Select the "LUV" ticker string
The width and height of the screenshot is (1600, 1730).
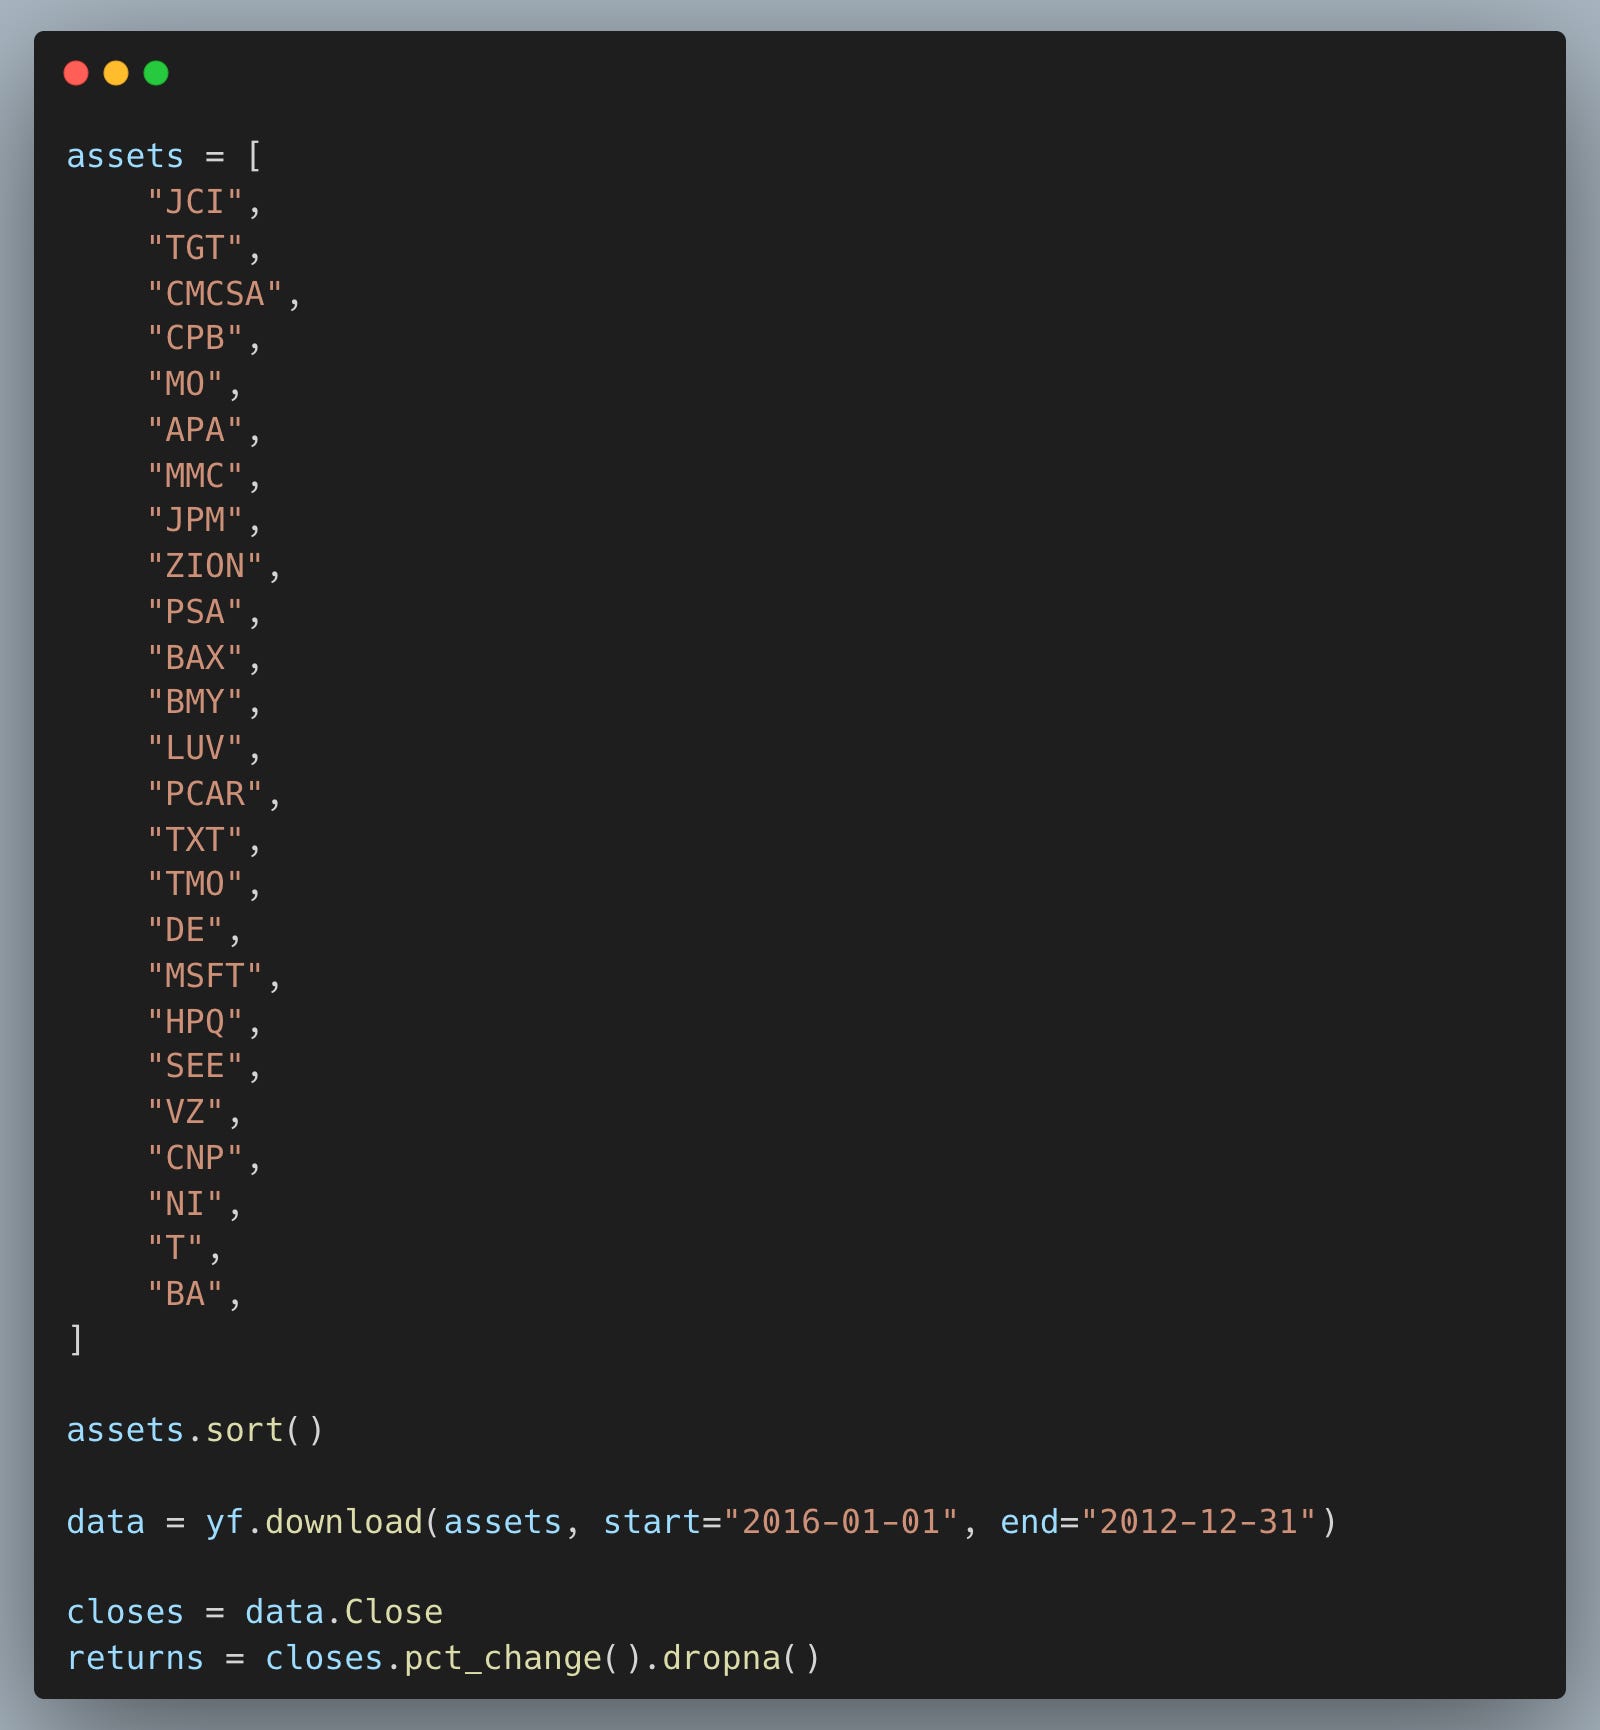click(x=195, y=748)
